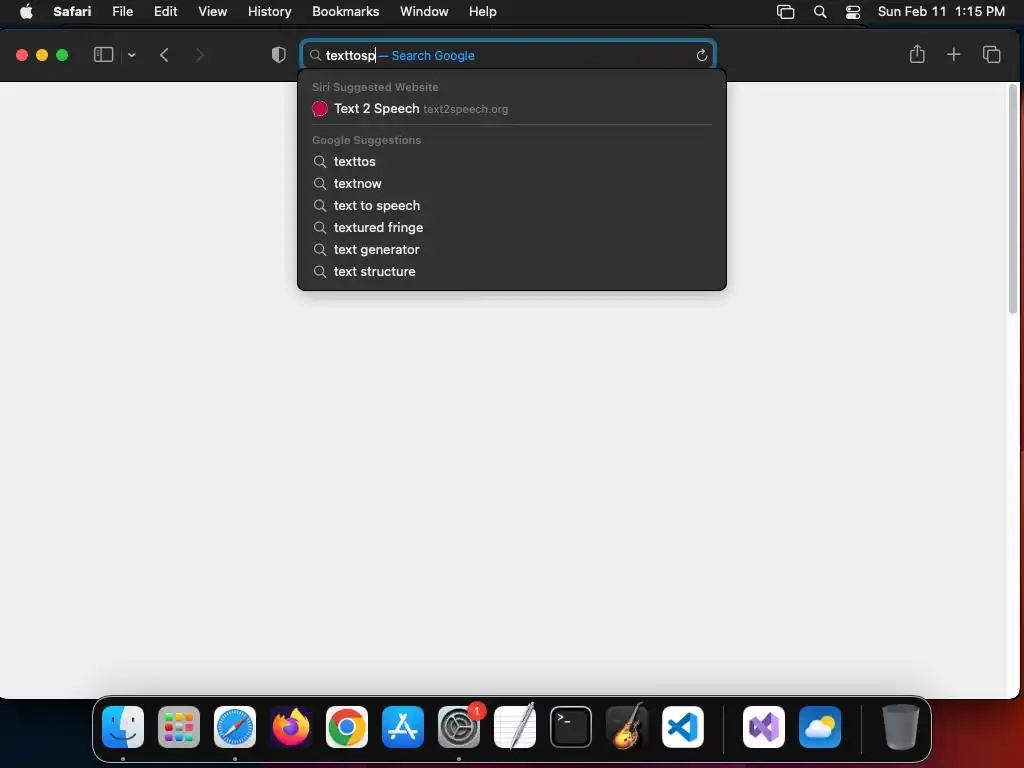
Task: Open the Safari menu
Action: pyautogui.click(x=72, y=12)
